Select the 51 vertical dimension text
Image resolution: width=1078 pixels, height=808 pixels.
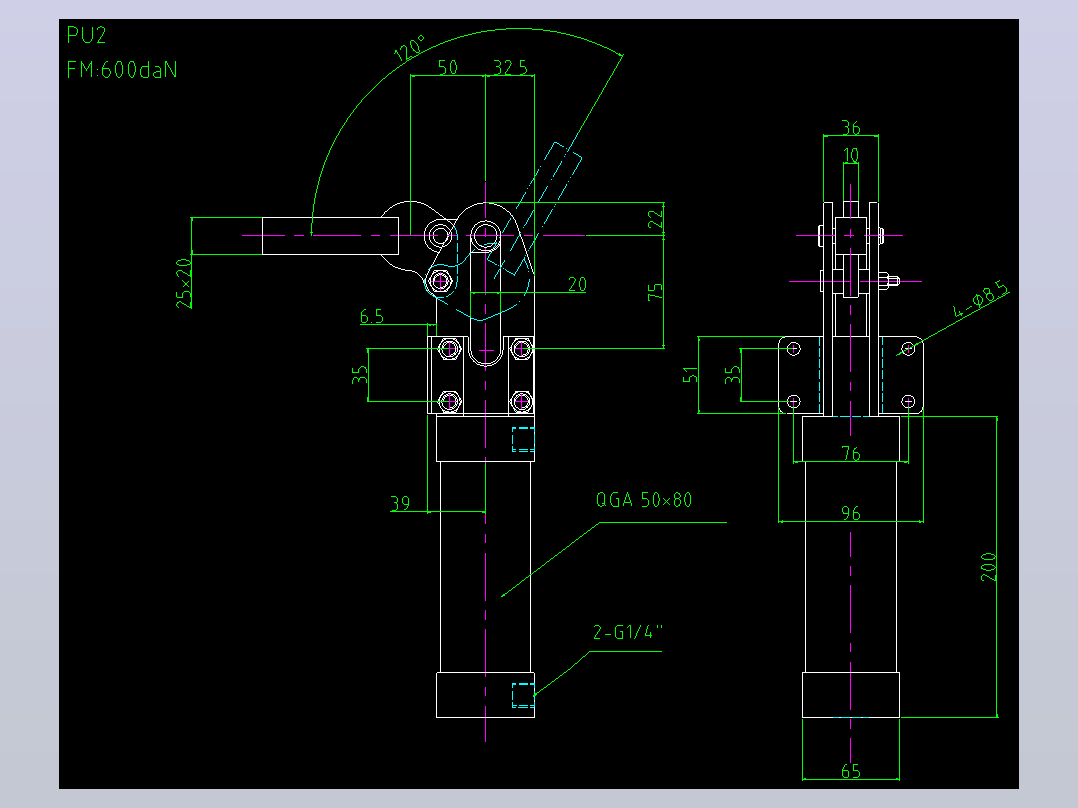click(690, 375)
